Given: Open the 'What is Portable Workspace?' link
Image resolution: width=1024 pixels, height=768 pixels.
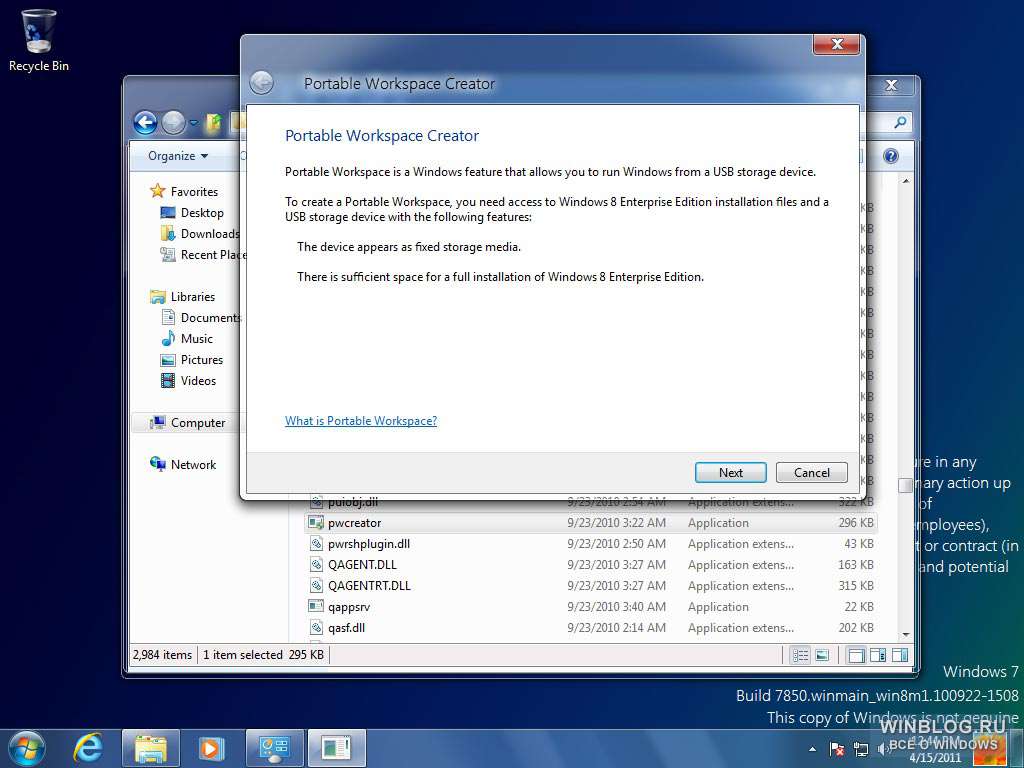Looking at the screenshot, I should click(x=361, y=421).
